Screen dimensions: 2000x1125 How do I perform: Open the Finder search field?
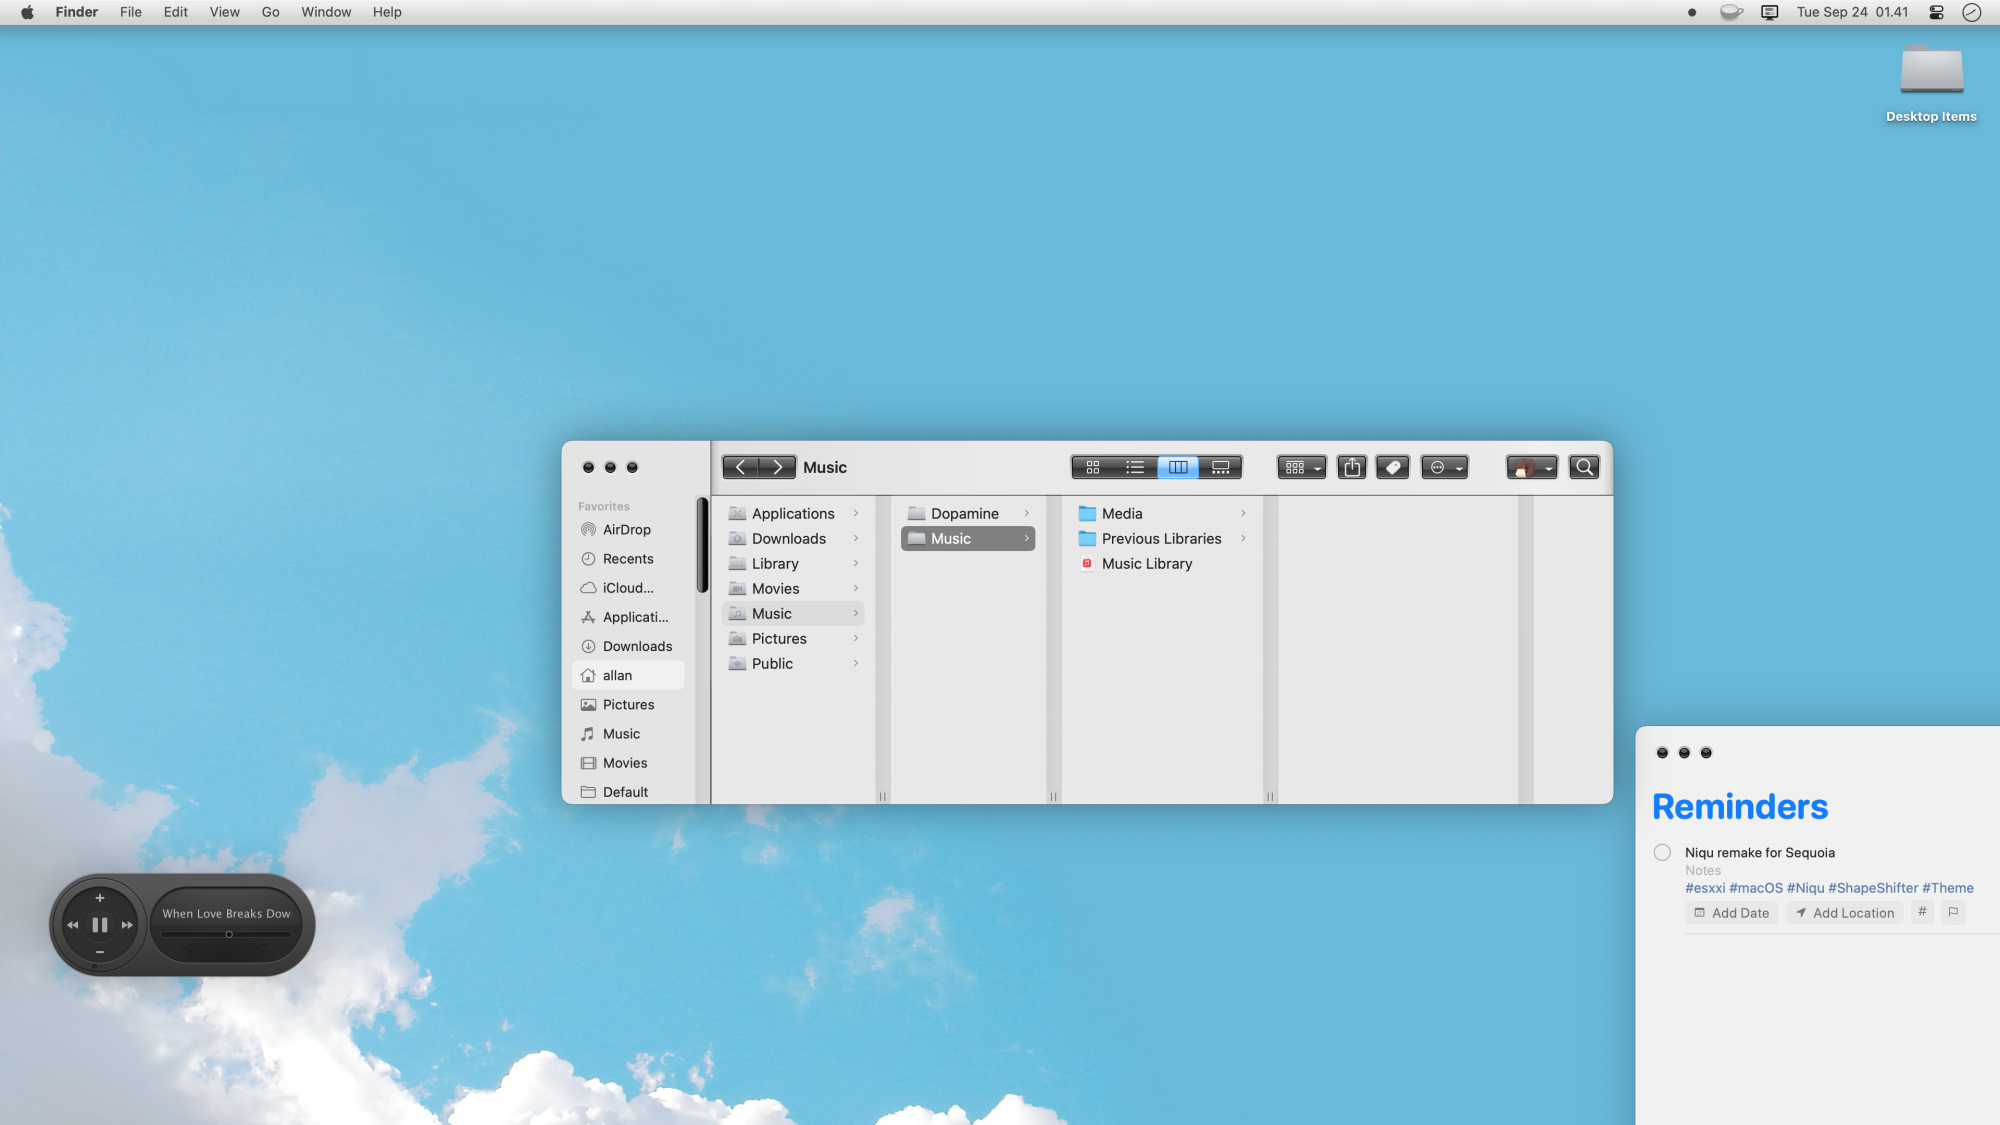pyautogui.click(x=1584, y=467)
